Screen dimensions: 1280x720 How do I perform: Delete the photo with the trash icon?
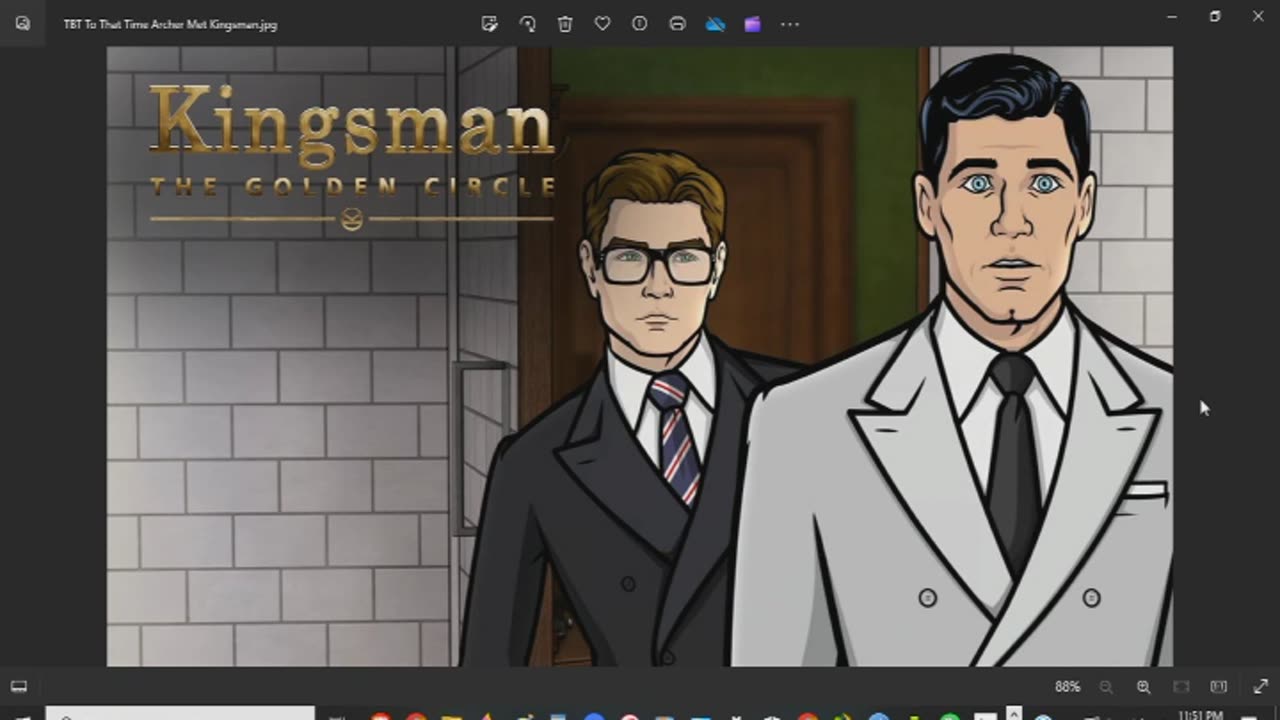click(565, 24)
